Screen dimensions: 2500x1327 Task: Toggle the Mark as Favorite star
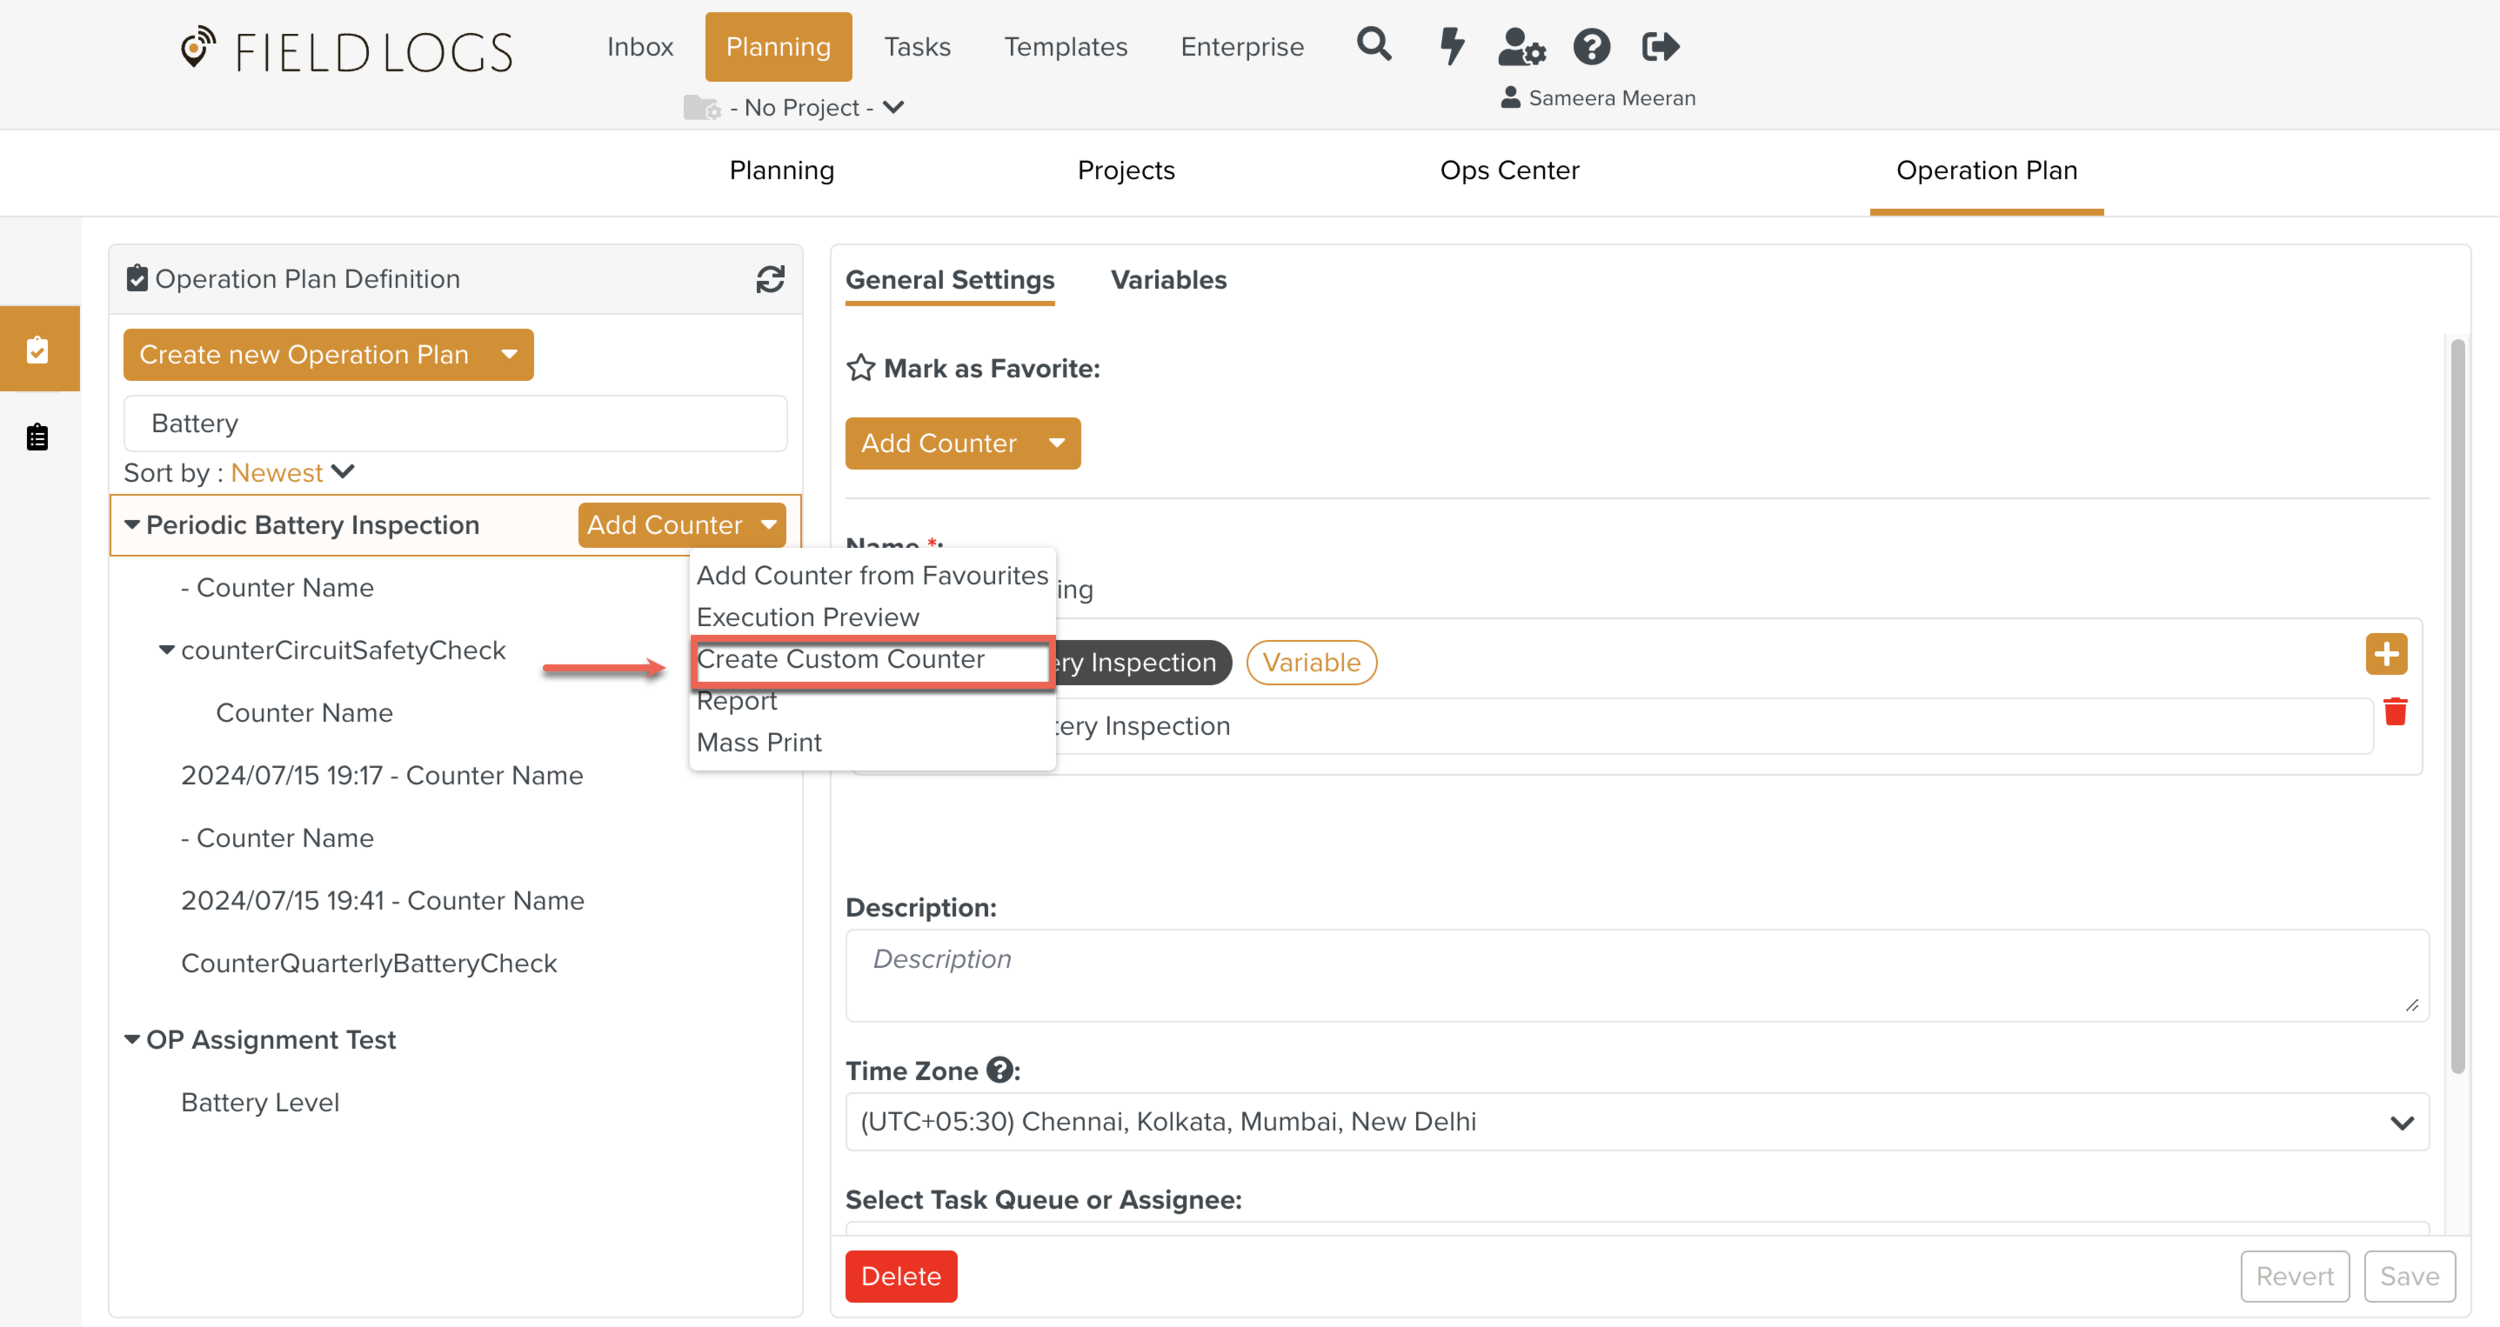[861, 368]
